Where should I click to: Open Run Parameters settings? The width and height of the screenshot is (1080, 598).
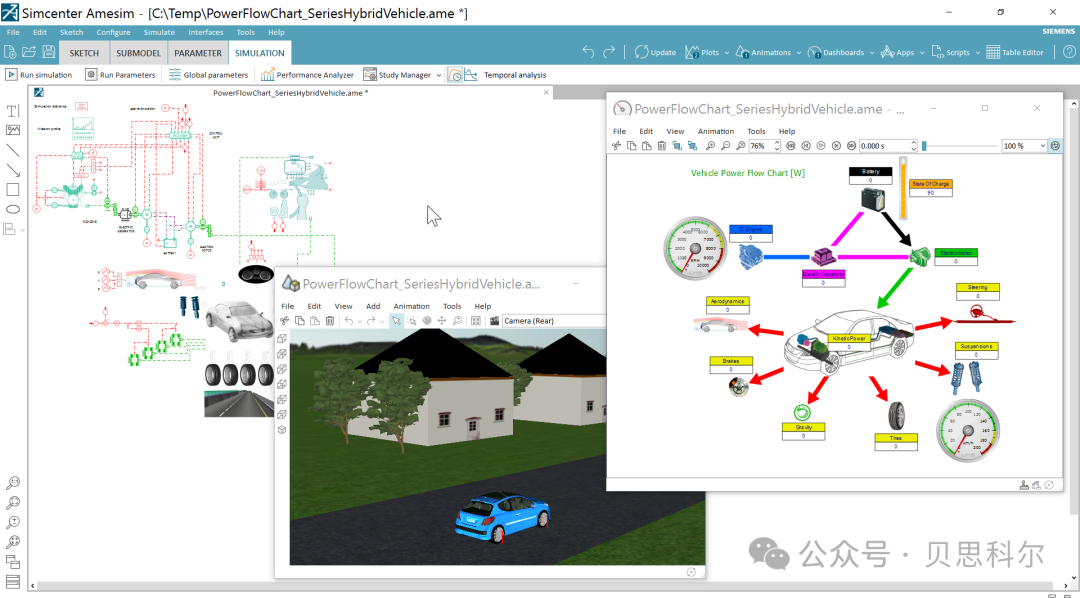120,75
